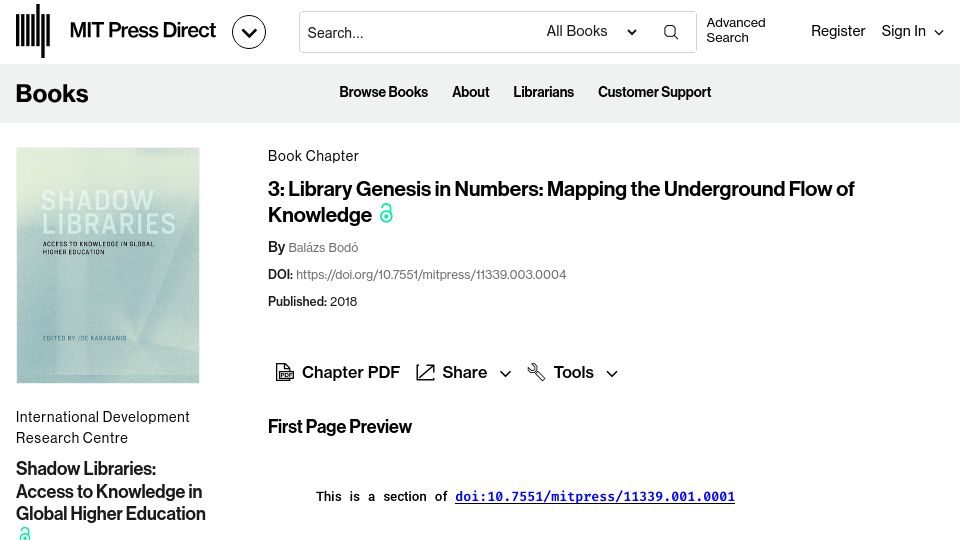Click the Chapter PDF icon
960x540 pixels.
tap(284, 372)
